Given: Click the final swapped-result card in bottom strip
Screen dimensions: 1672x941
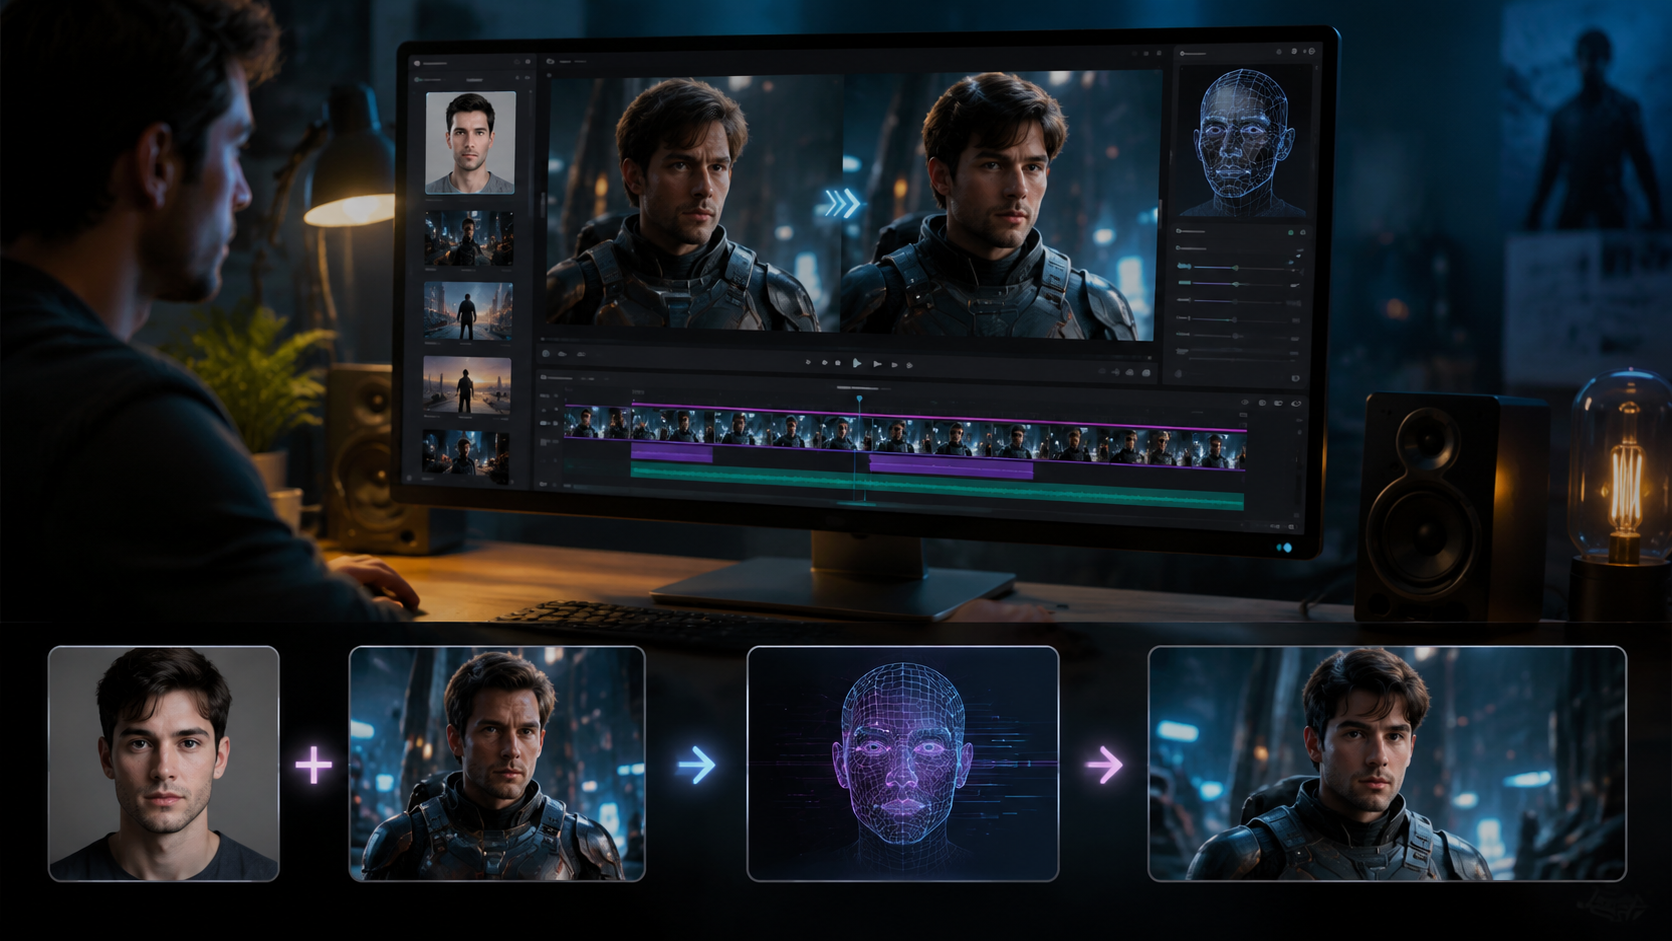Looking at the screenshot, I should [x=1387, y=763].
